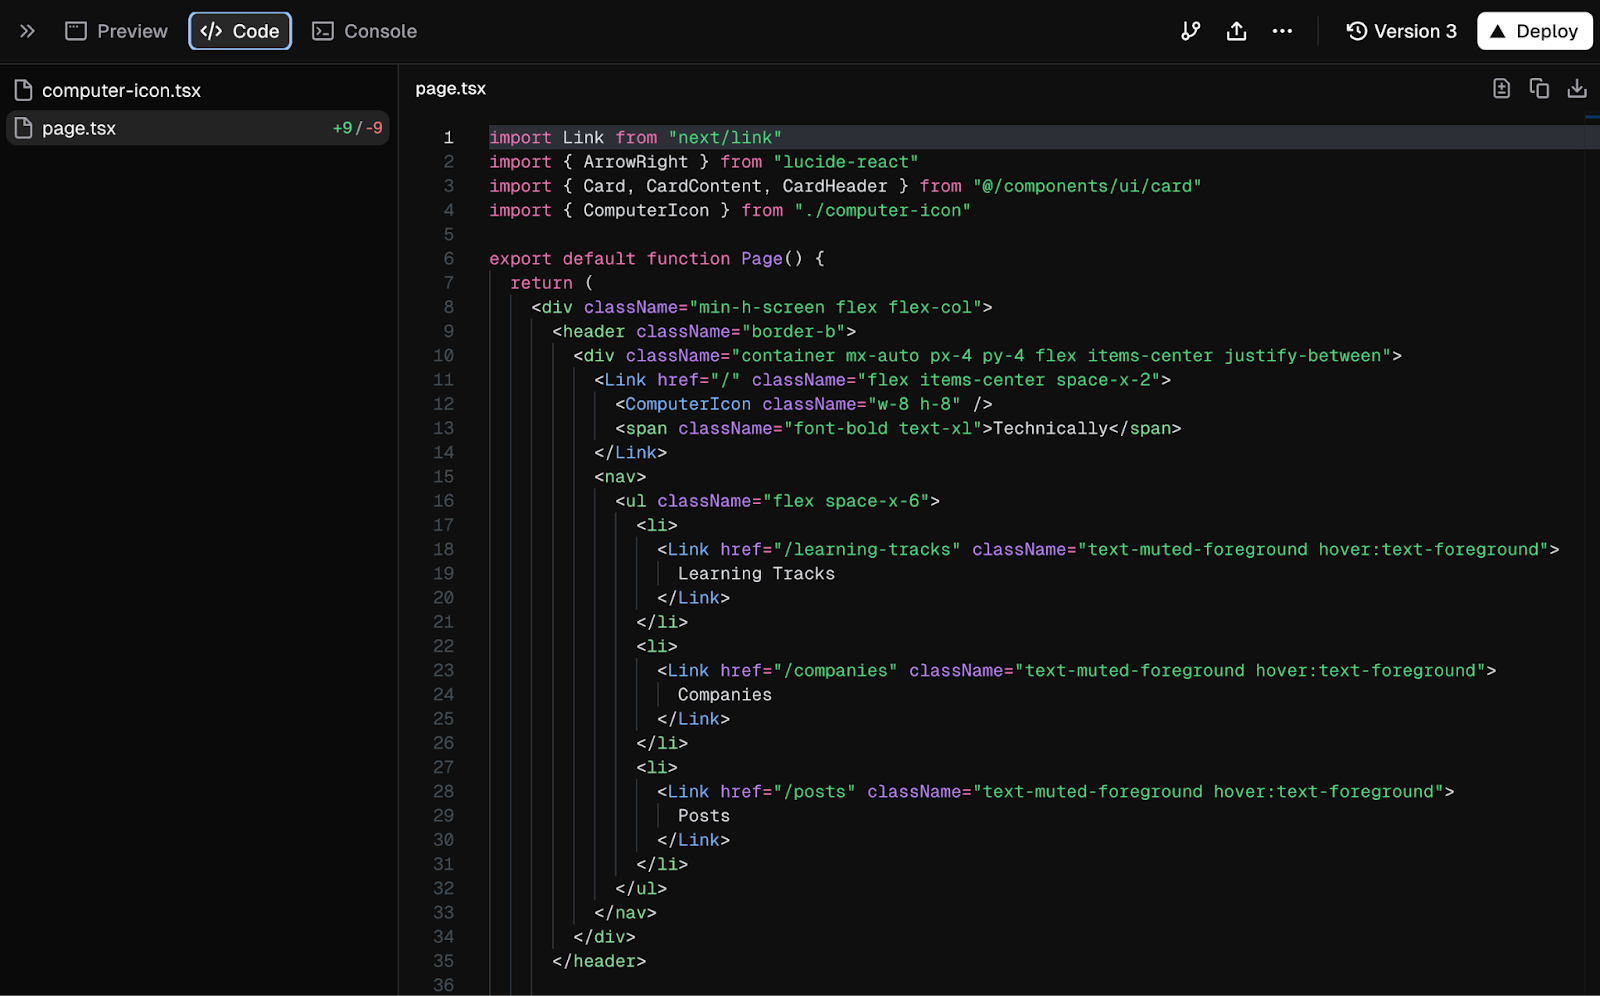Open the ellipsis more-options menu
This screenshot has height=996, width=1600.
[x=1282, y=31]
